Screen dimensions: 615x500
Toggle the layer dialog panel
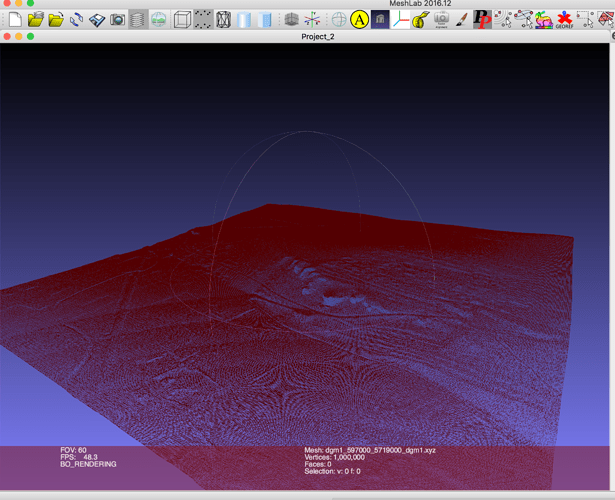[x=138, y=19]
